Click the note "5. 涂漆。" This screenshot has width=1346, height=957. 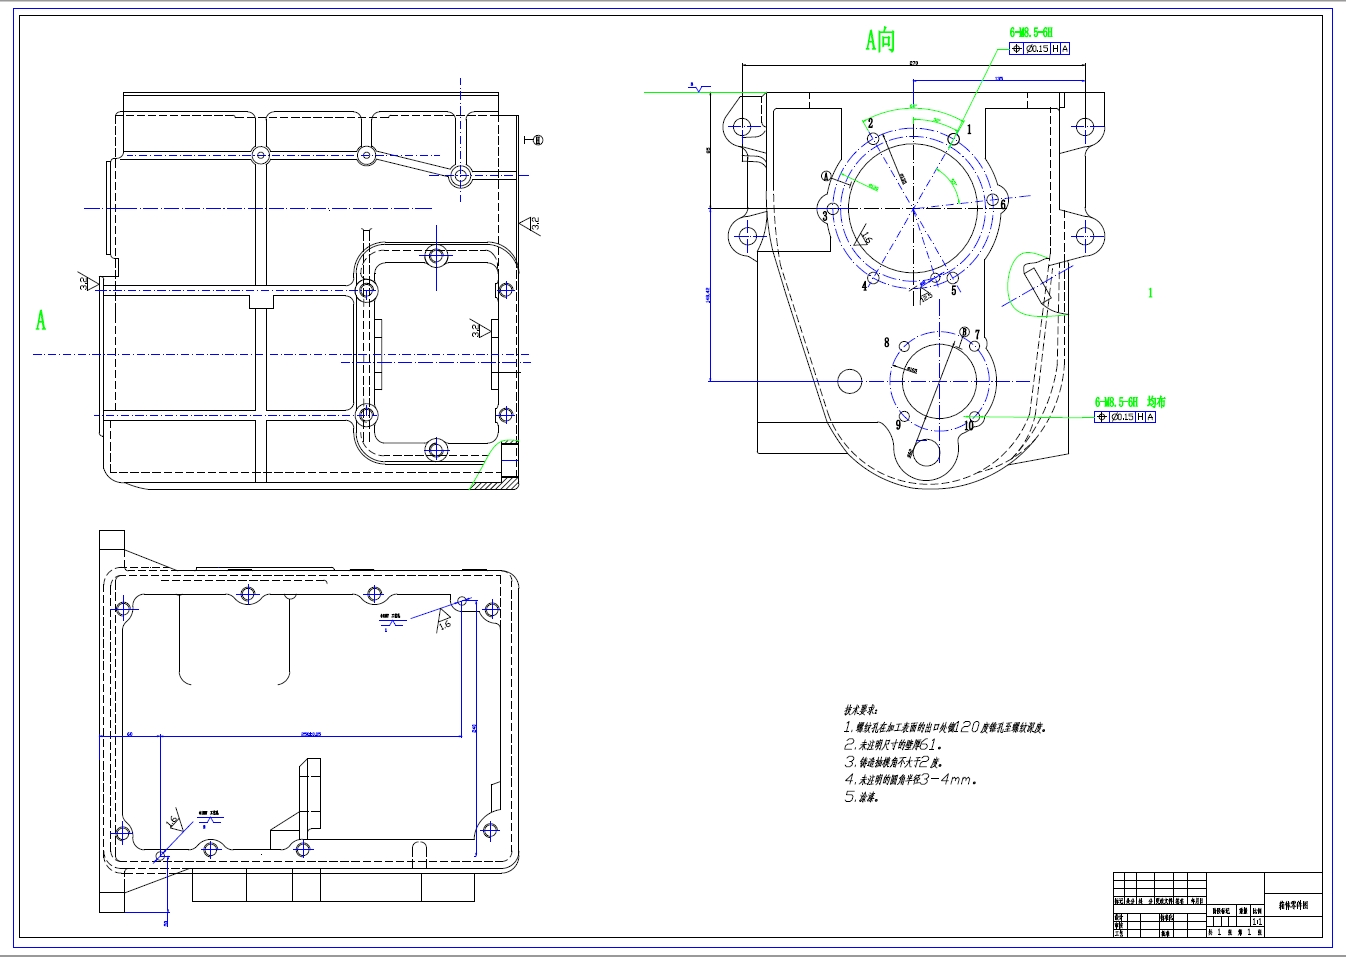pos(861,797)
